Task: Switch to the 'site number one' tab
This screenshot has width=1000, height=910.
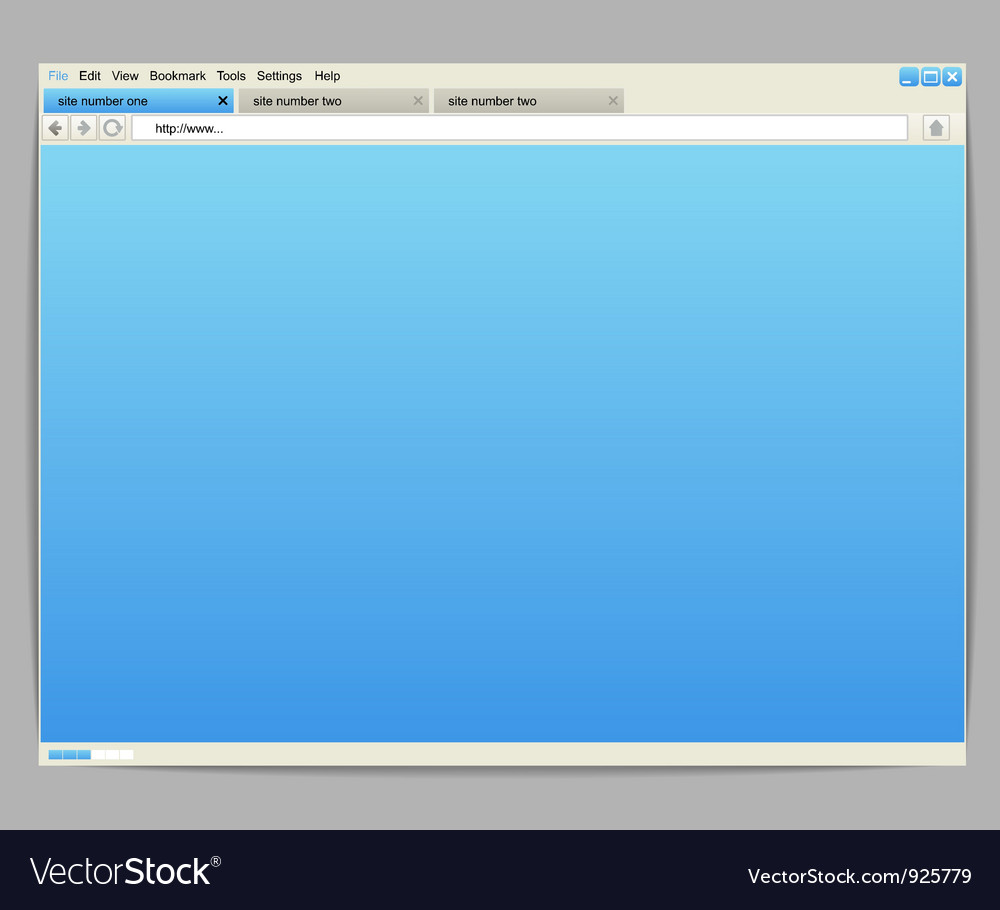Action: coord(120,101)
